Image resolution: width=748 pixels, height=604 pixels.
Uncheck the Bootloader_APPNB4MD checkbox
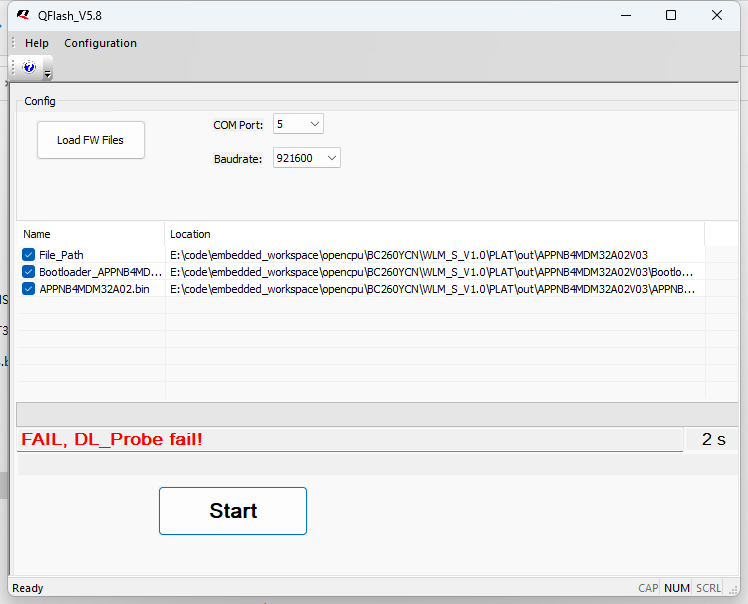[x=29, y=272]
